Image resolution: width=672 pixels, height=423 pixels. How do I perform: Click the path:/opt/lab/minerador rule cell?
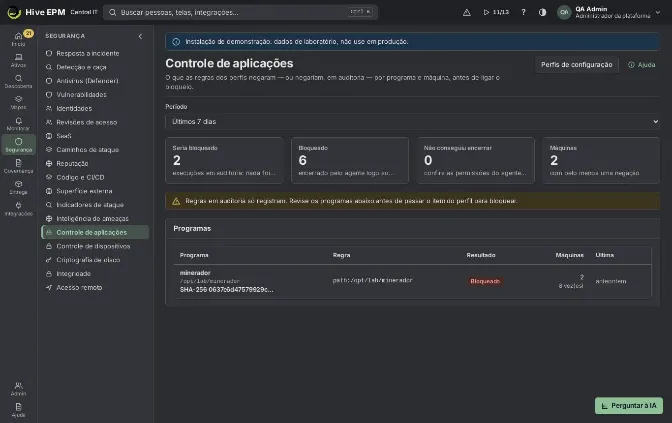[372, 280]
